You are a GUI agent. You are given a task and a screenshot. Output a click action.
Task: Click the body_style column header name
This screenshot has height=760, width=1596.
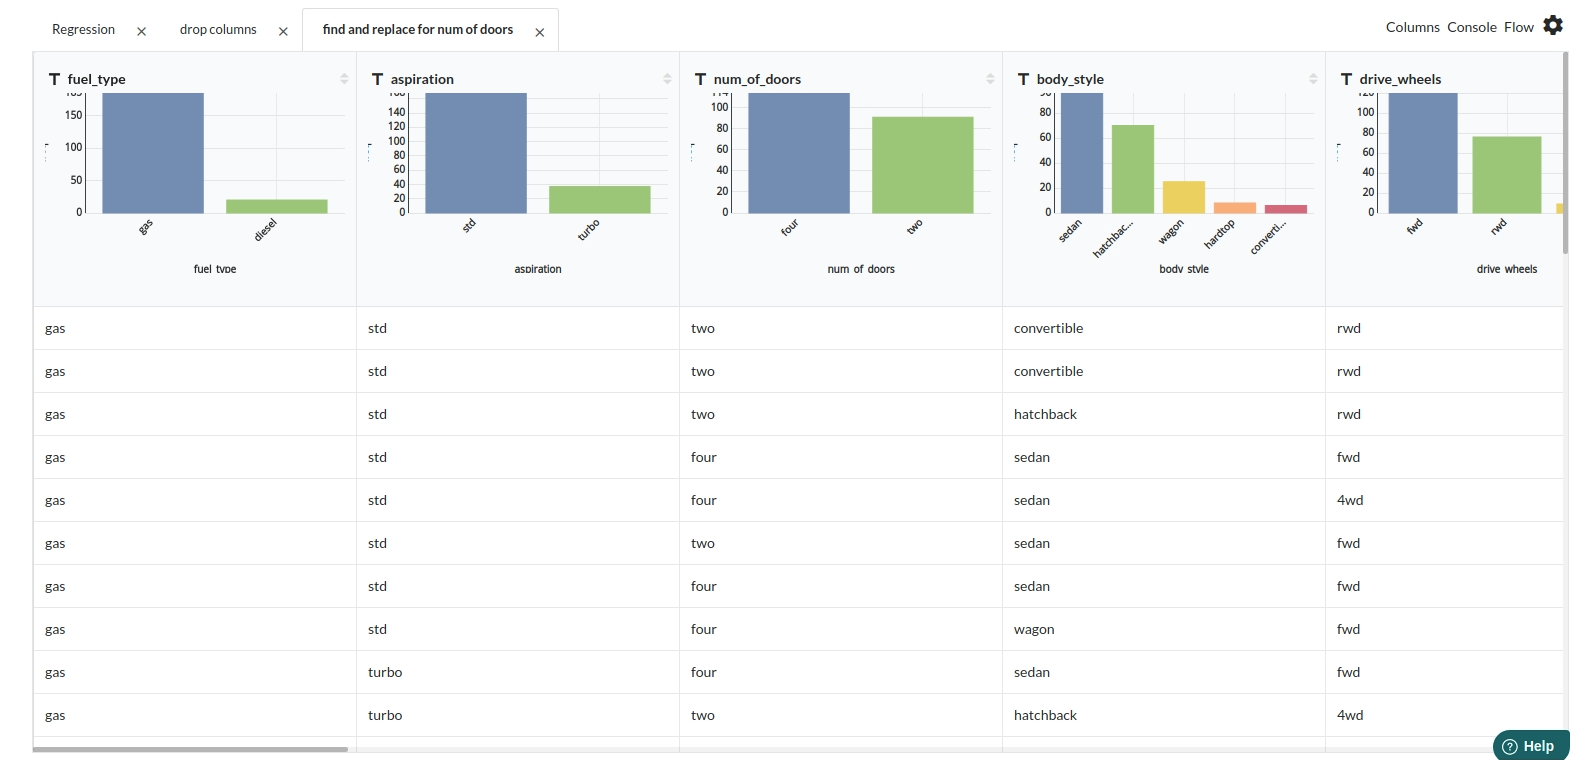pyautogui.click(x=1070, y=79)
